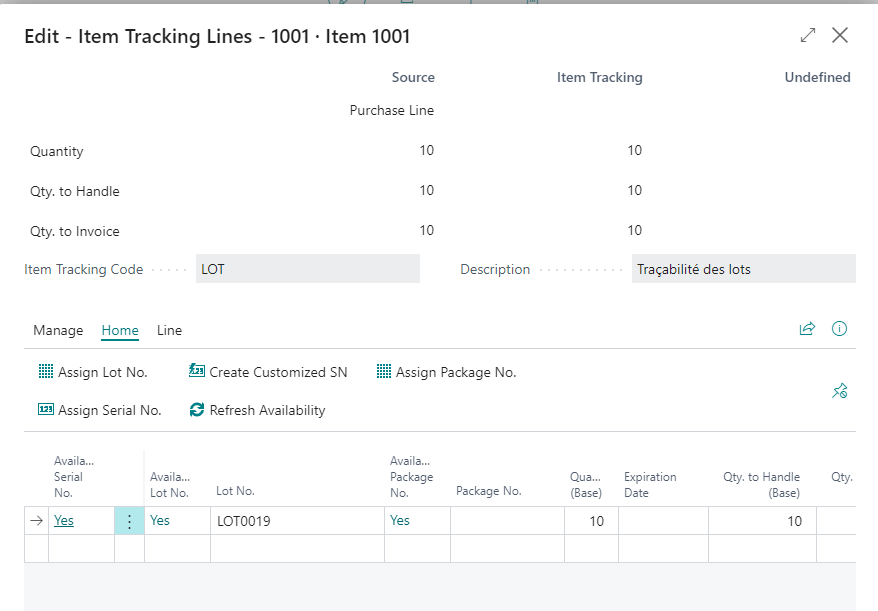This screenshot has width=878, height=611.
Task: Click the Item Tracking column heading
Action: point(600,77)
